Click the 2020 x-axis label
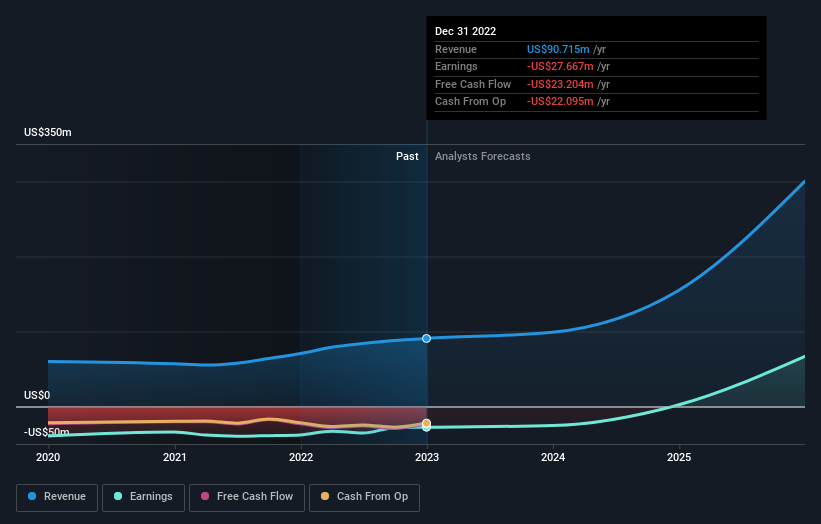The height and width of the screenshot is (524, 821). tap(48, 458)
